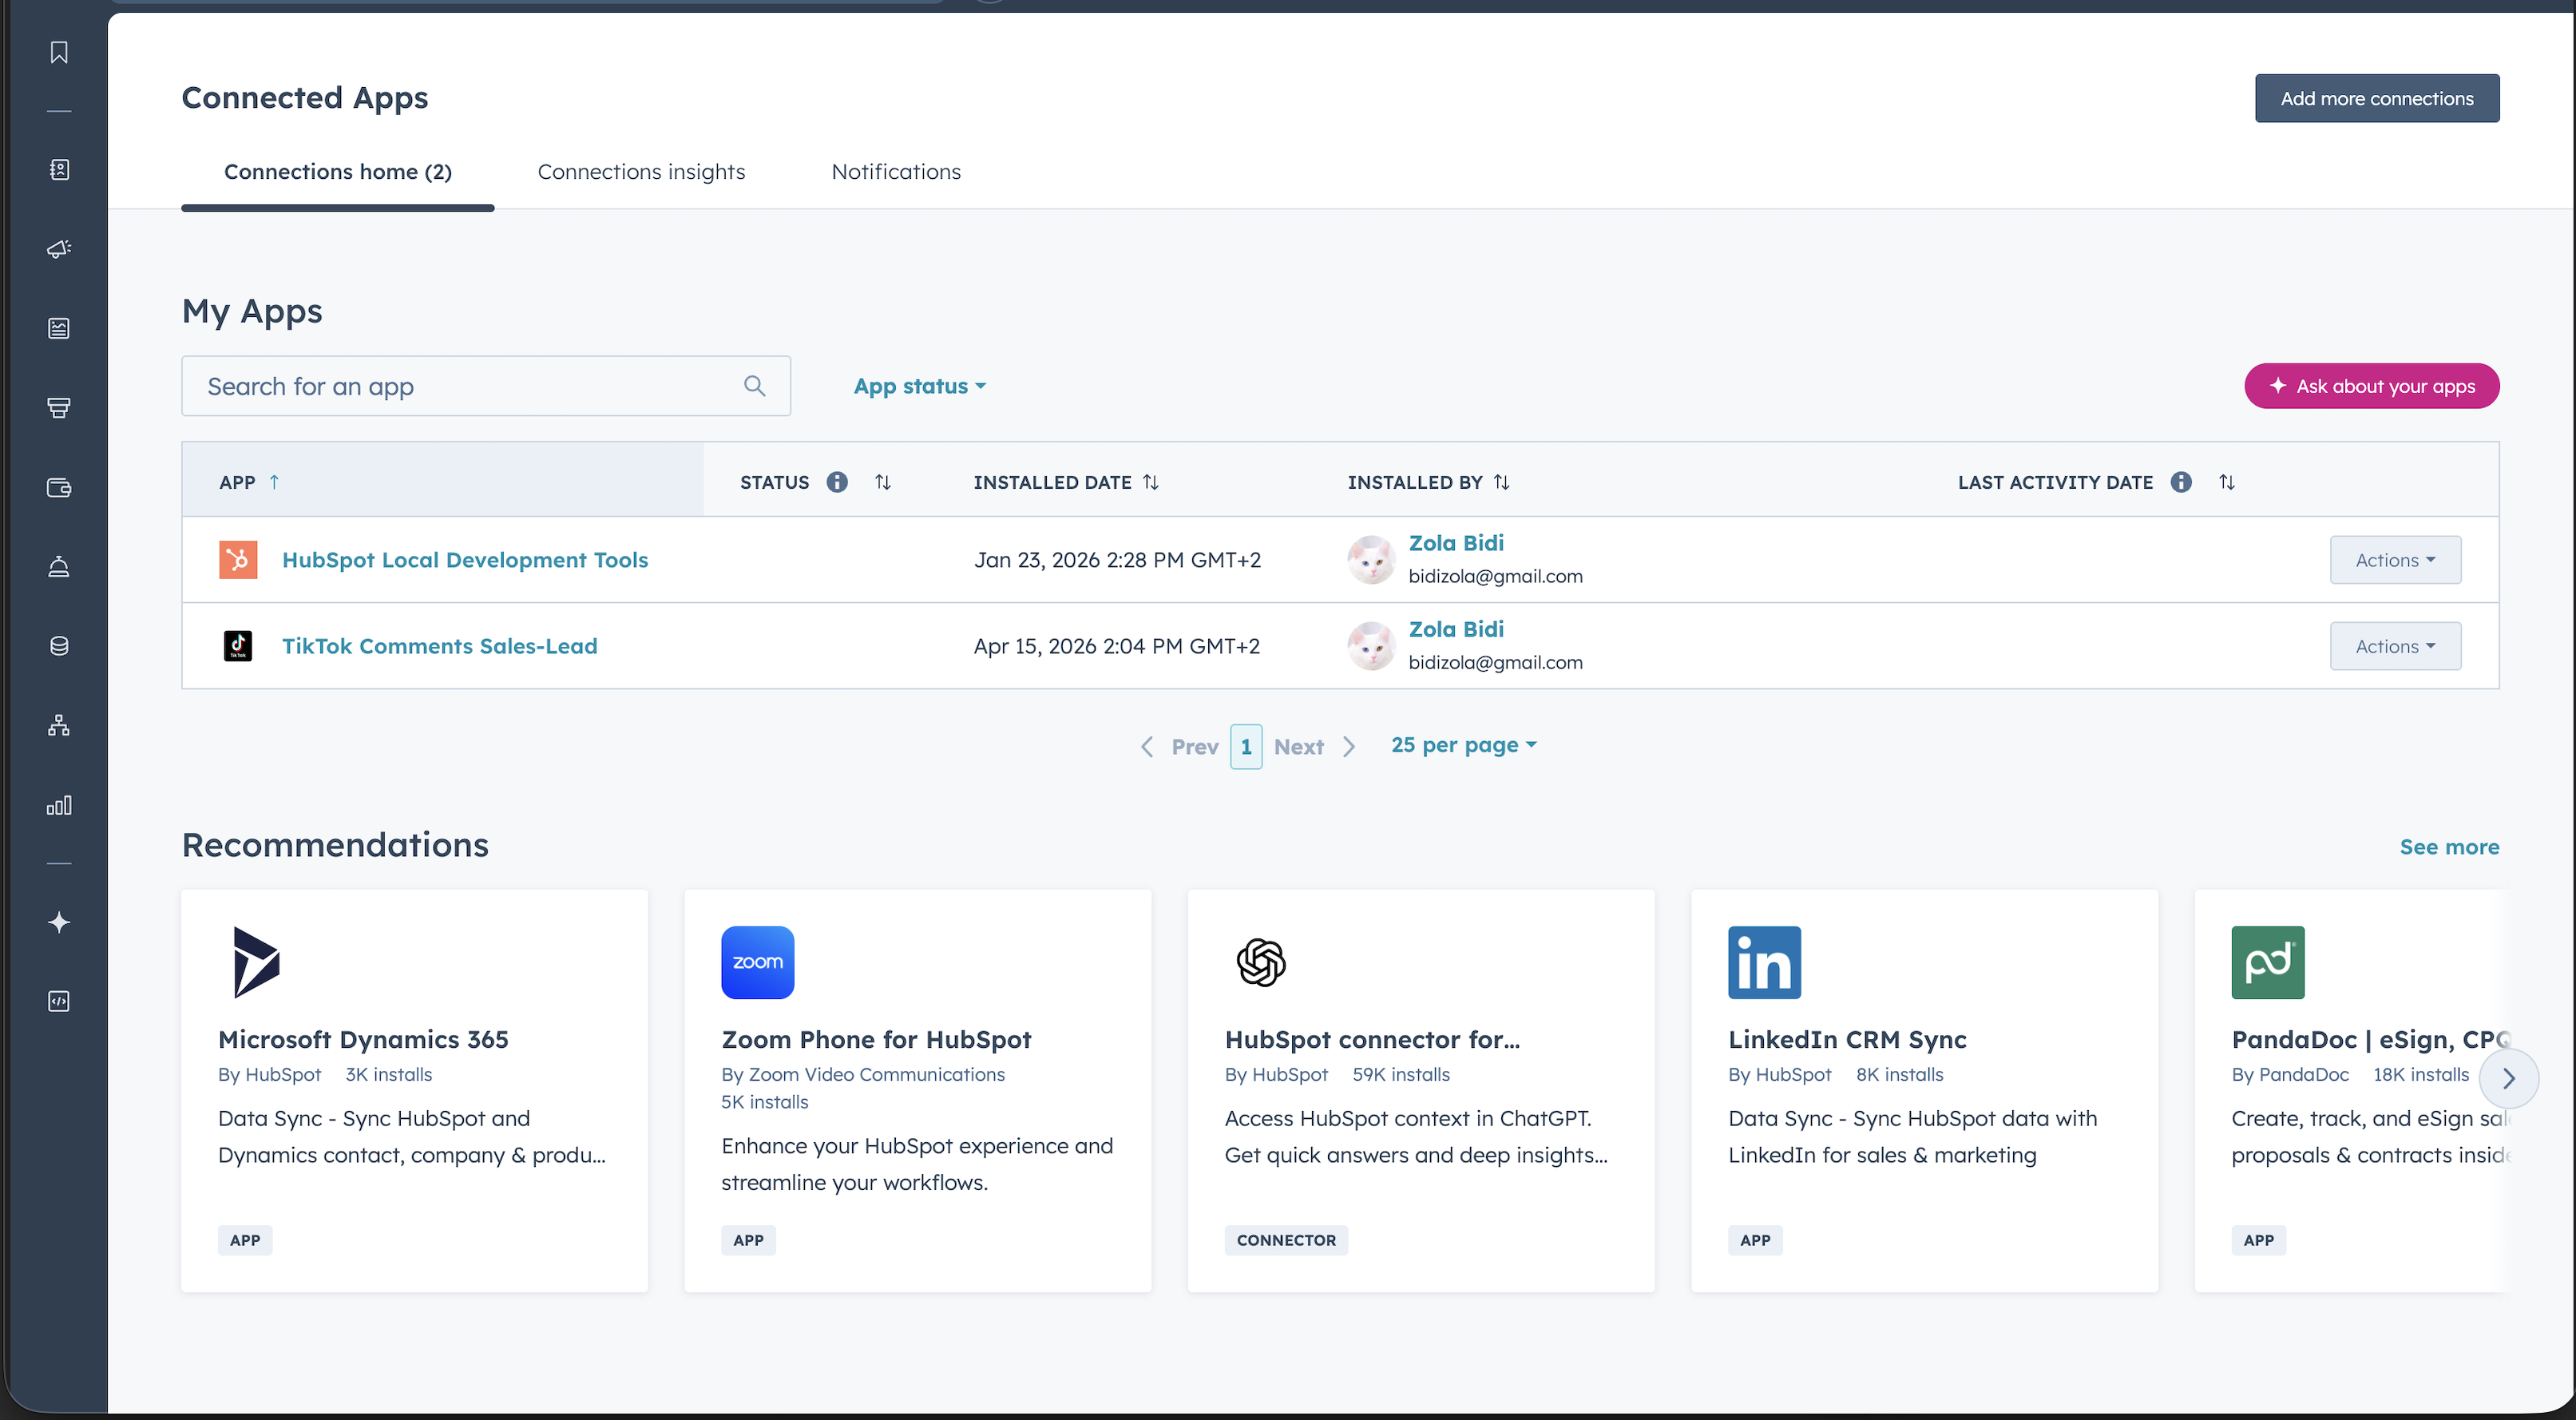
Task: Click the LinkedIn logo in Recommendations
Action: point(1765,962)
